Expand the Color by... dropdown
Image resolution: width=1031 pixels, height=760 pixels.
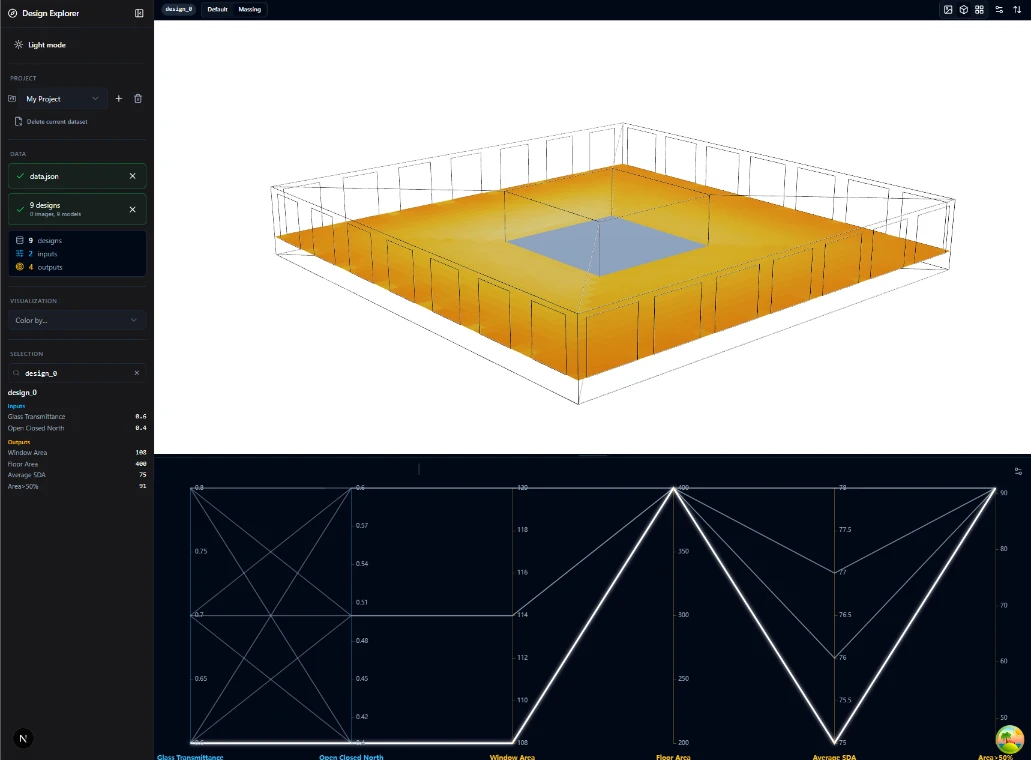pyautogui.click(x=77, y=320)
